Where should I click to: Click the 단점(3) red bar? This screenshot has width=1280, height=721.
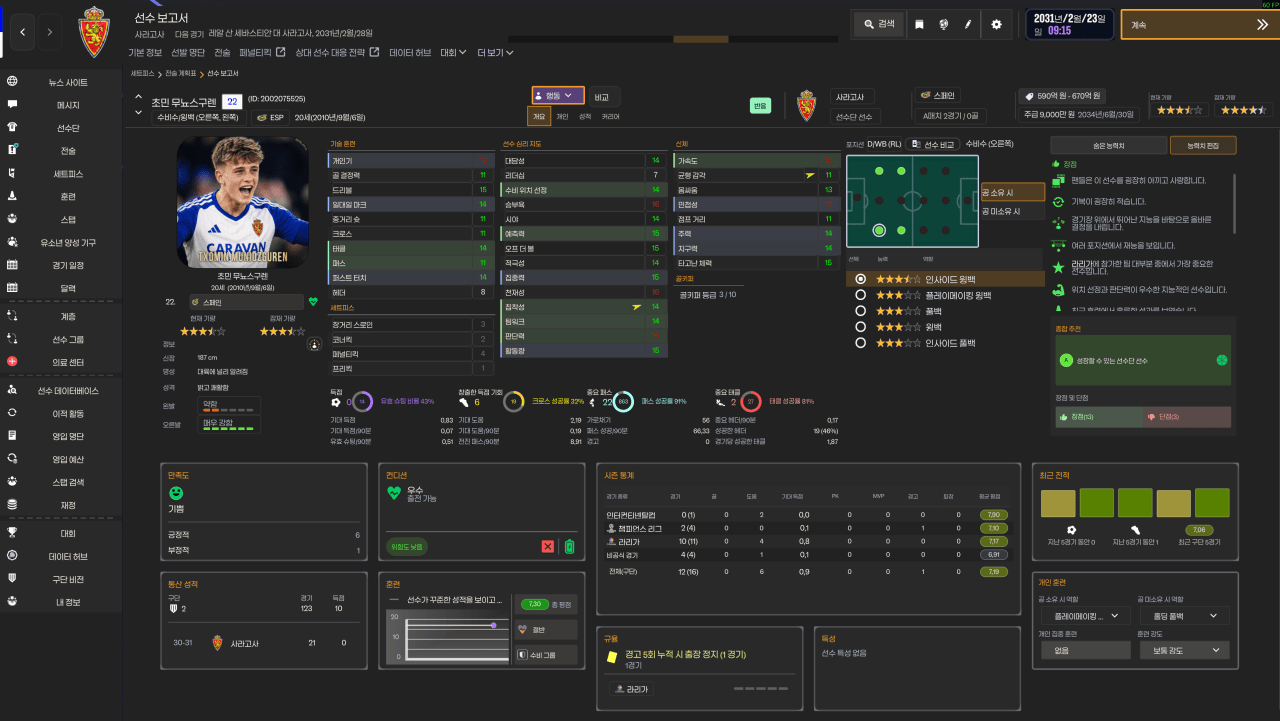(1185, 416)
